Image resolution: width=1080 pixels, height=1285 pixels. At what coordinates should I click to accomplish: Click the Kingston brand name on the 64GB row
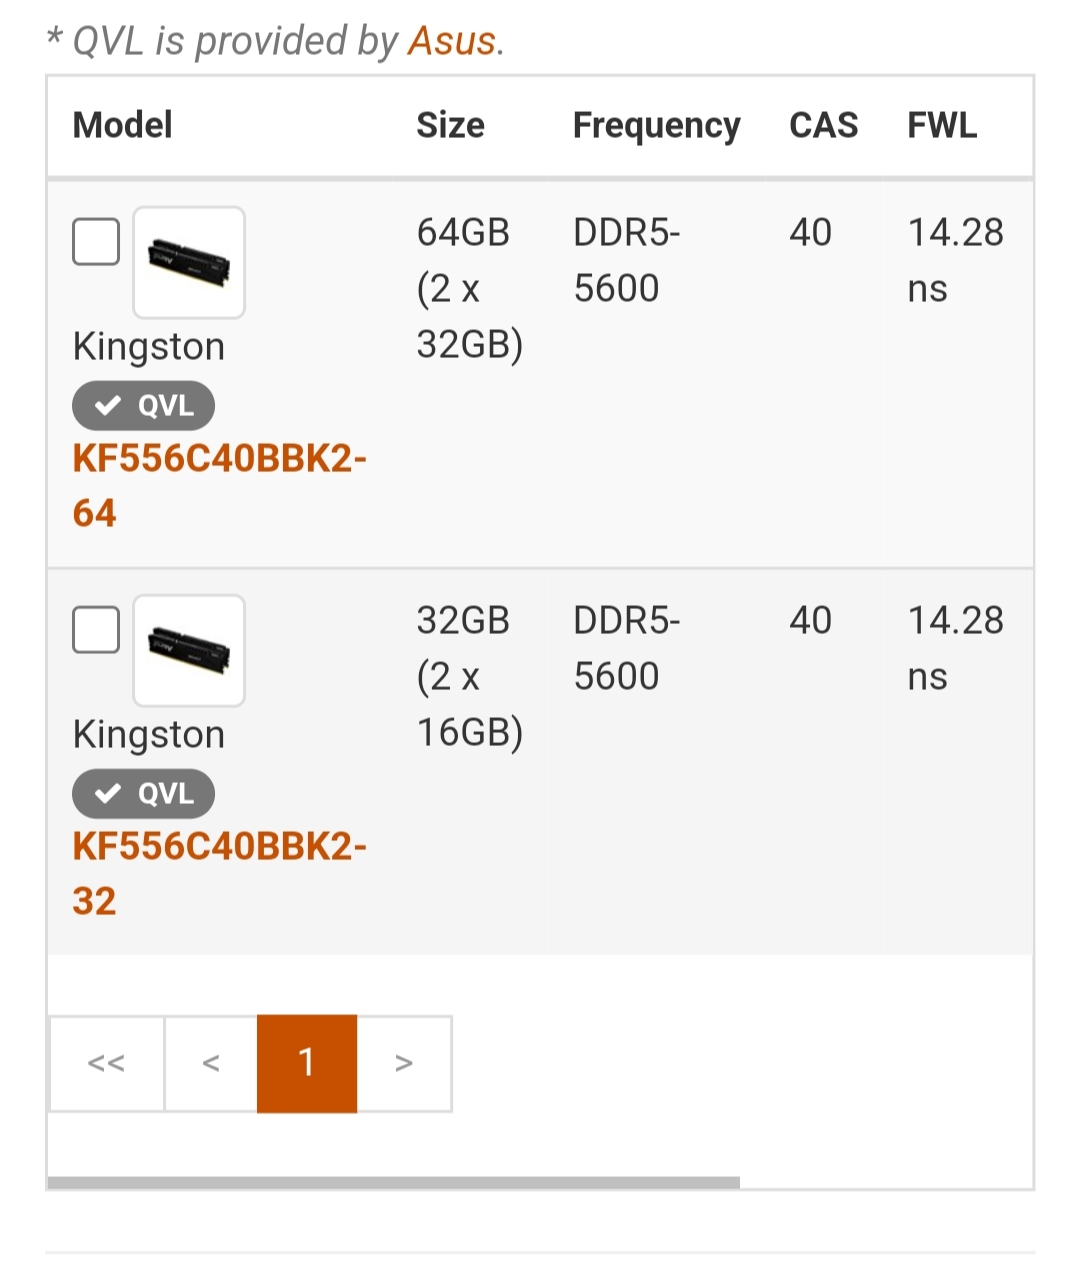[x=149, y=347]
